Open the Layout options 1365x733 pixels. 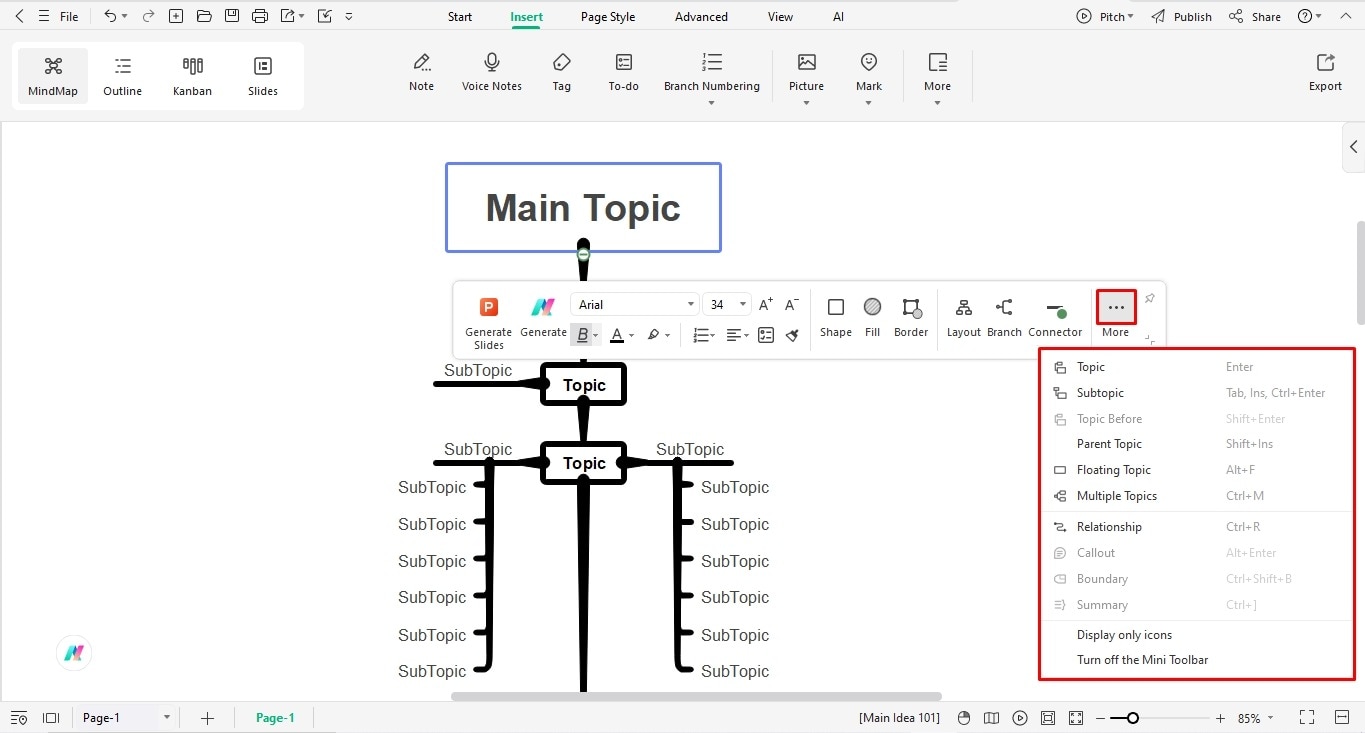[964, 316]
